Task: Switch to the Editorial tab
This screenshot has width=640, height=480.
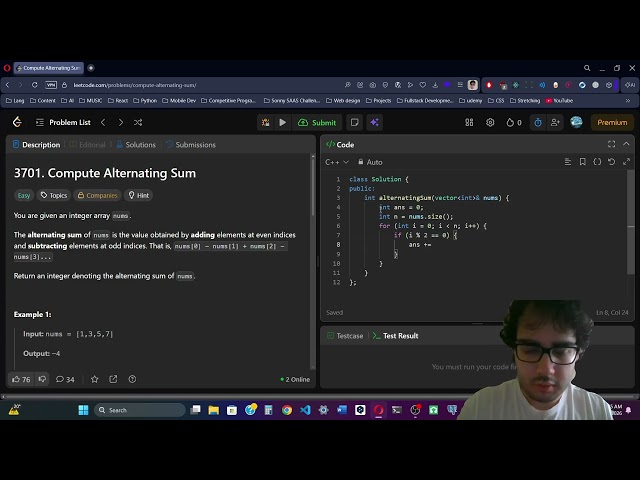Action: 87,144
